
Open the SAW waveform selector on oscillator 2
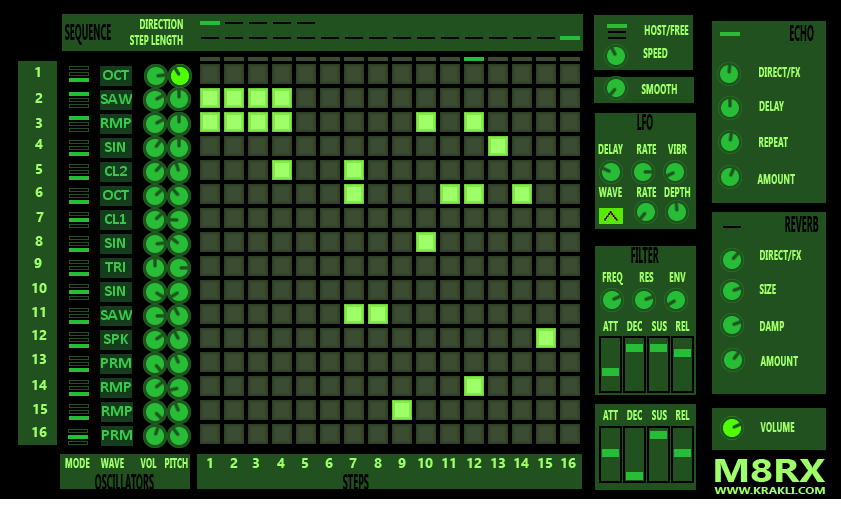[116, 99]
